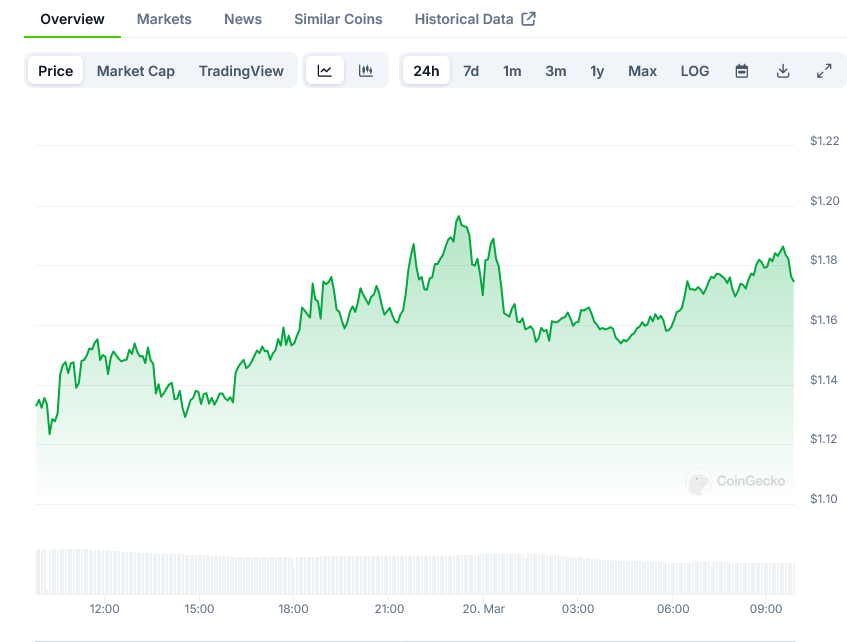Viewport: 847px width, 642px height.
Task: Click the CoinGecko watermark logo
Action: (698, 482)
